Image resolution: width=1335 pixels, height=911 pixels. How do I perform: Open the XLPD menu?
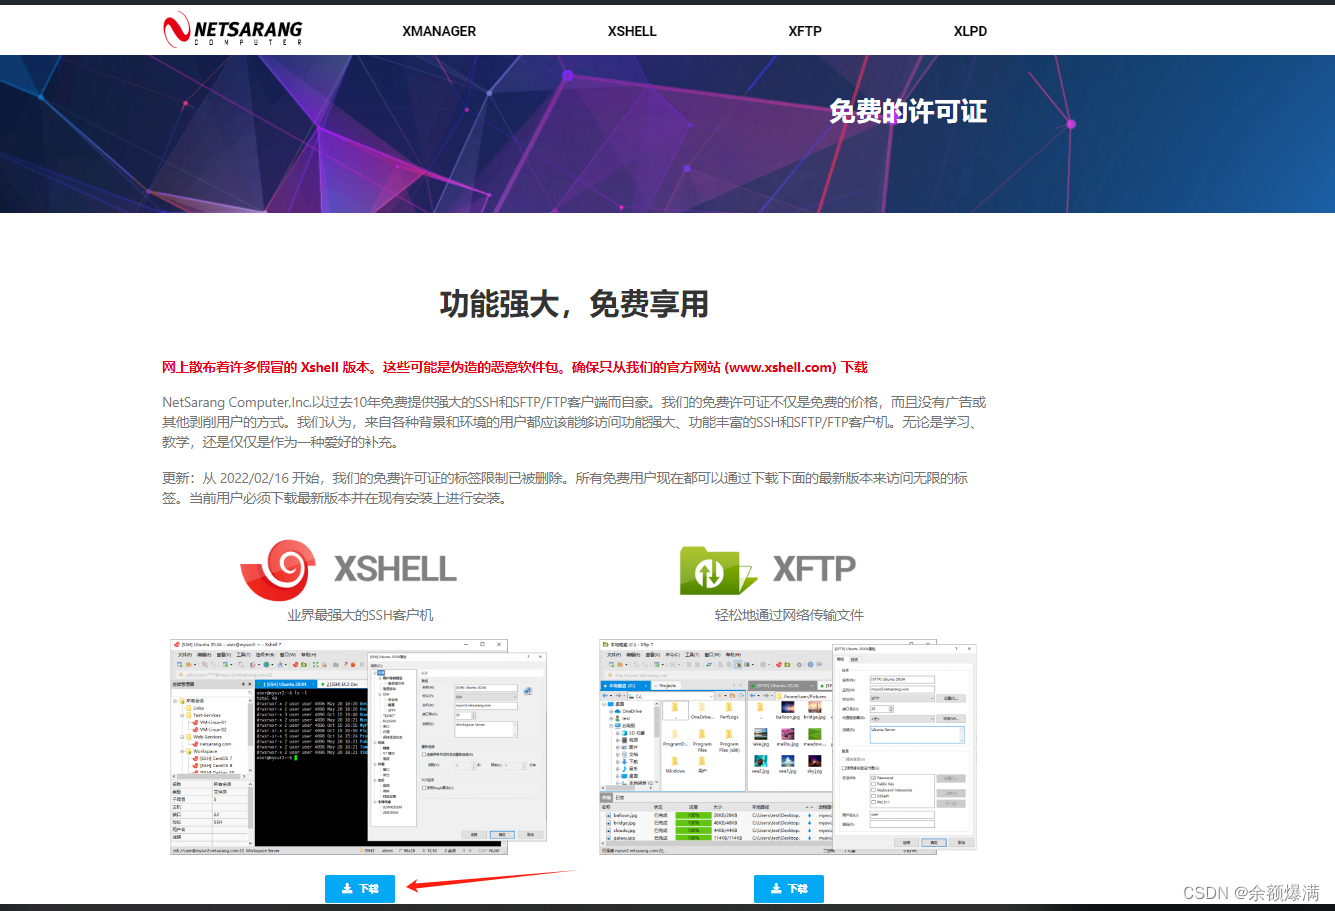tap(970, 31)
